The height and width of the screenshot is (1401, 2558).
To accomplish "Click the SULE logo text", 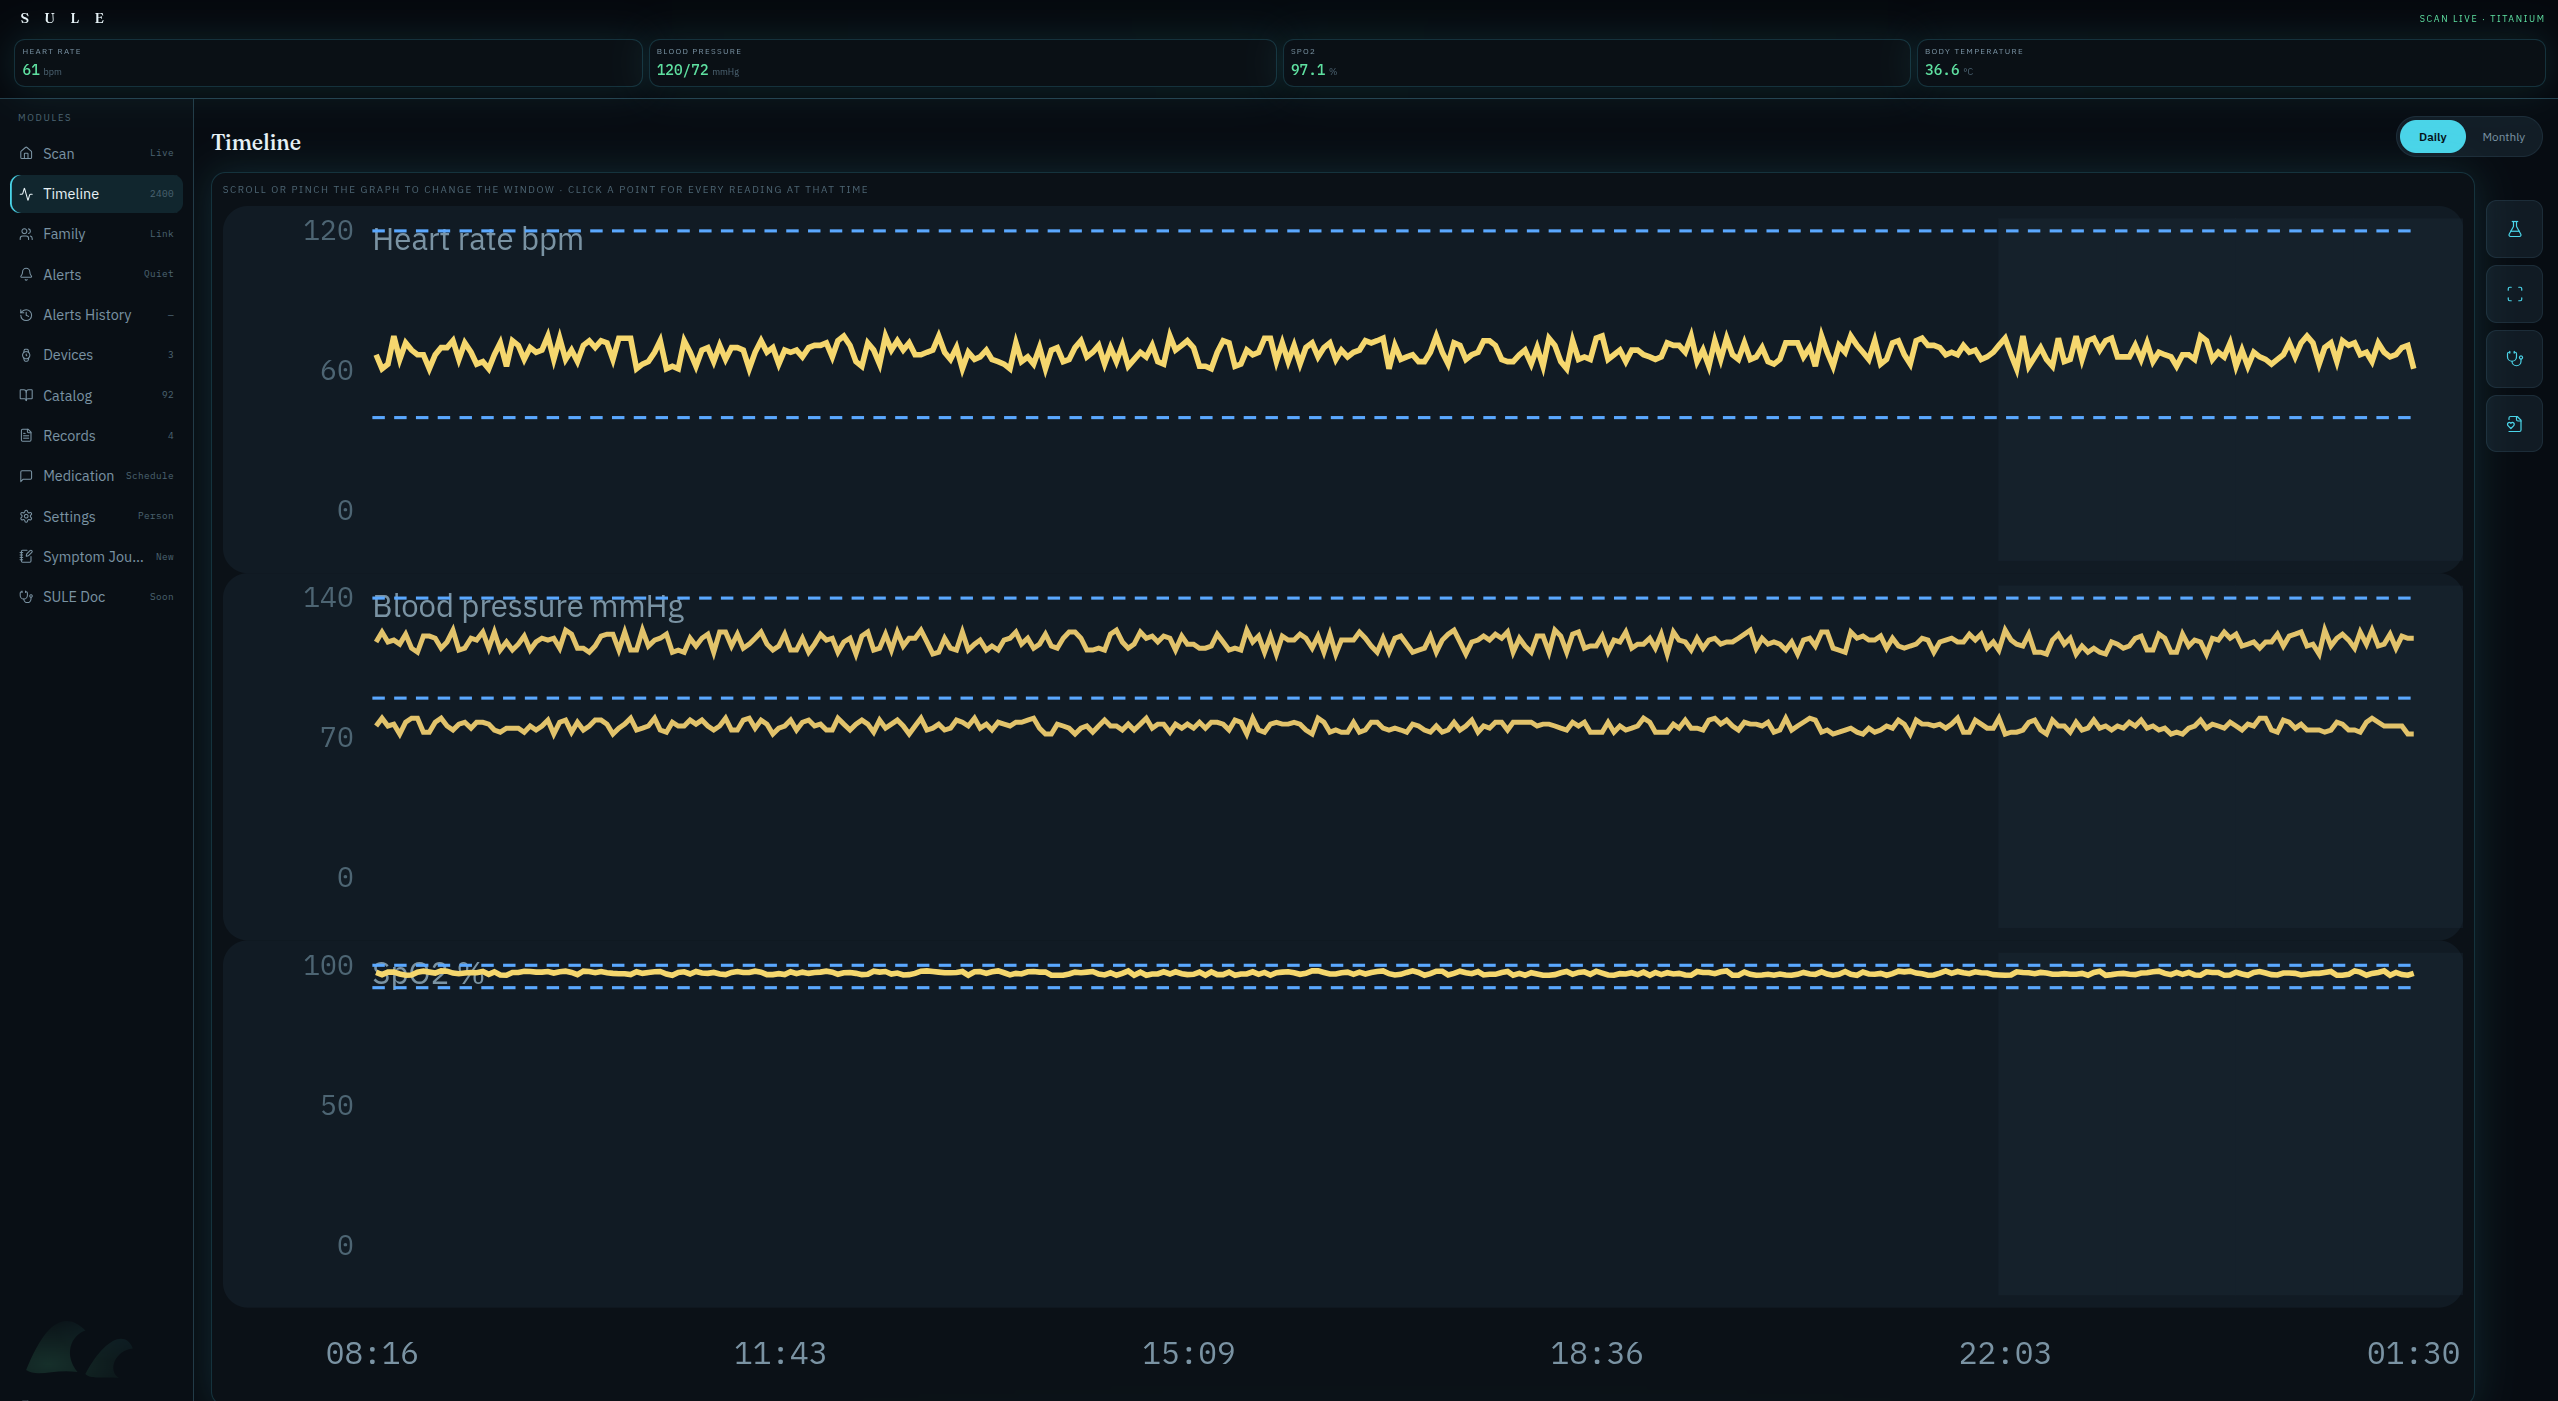I will click(62, 18).
